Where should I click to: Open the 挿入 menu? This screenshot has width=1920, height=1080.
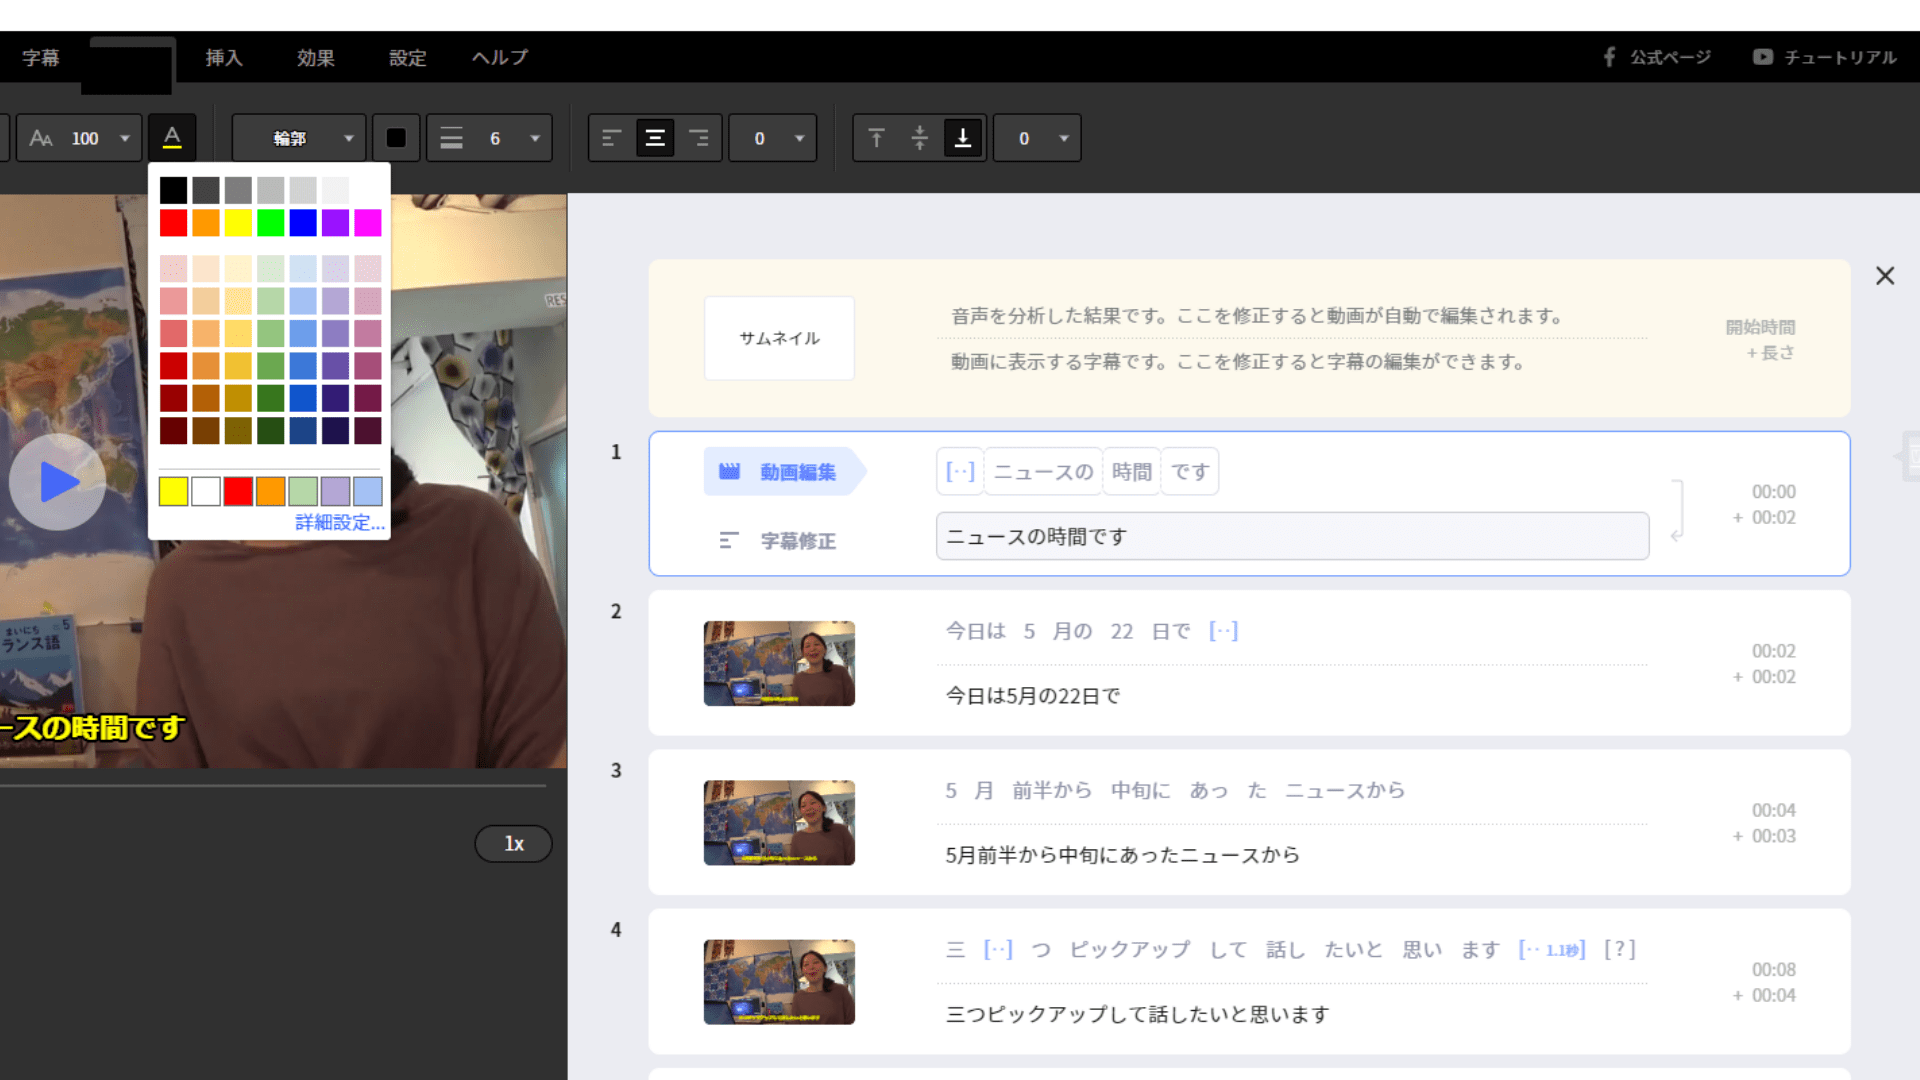pos(224,57)
